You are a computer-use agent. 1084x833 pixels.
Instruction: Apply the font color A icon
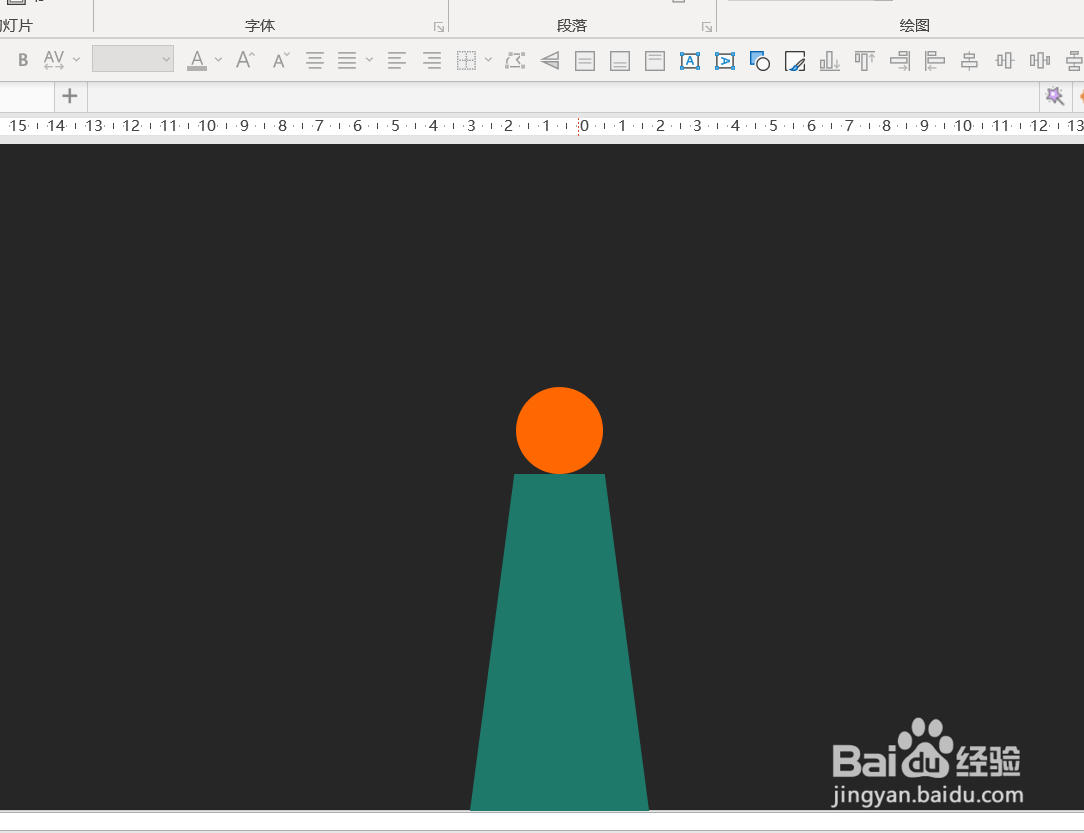point(197,60)
